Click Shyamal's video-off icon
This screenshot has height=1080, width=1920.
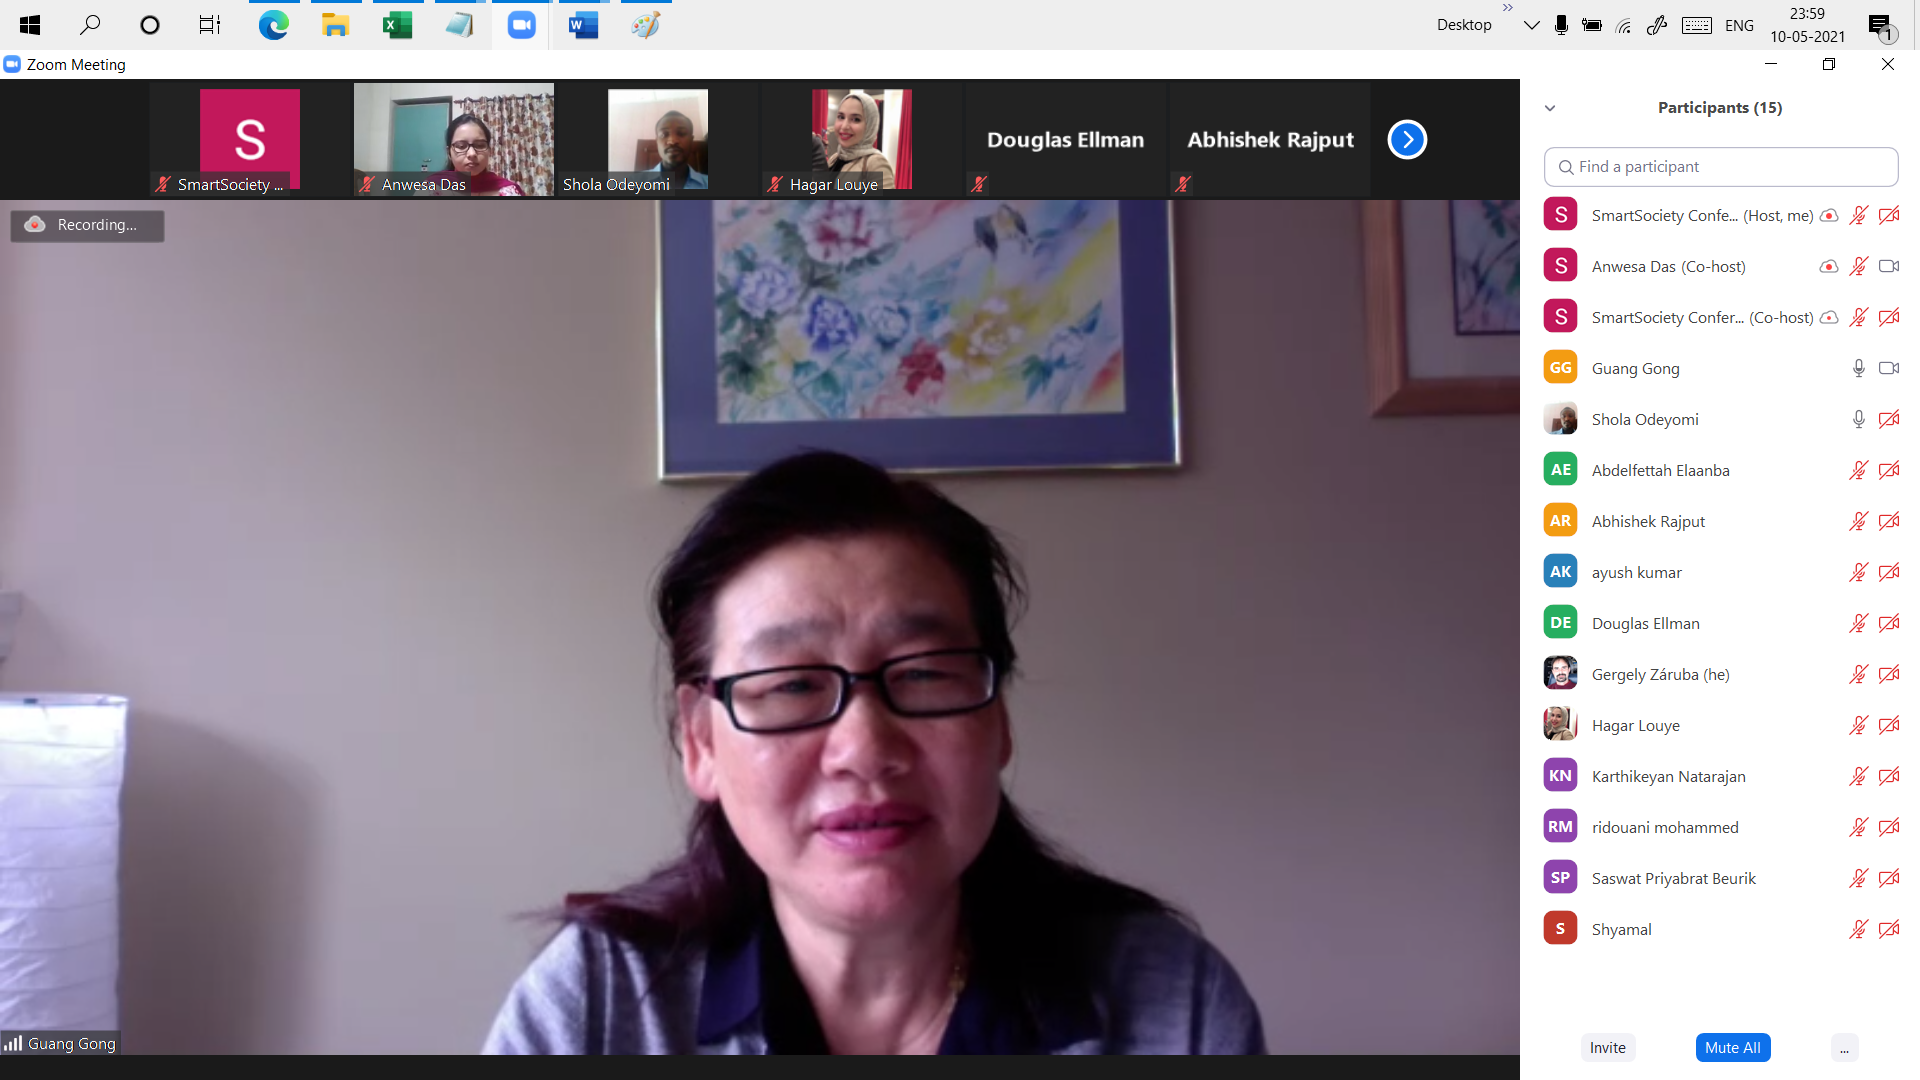pos(1889,929)
